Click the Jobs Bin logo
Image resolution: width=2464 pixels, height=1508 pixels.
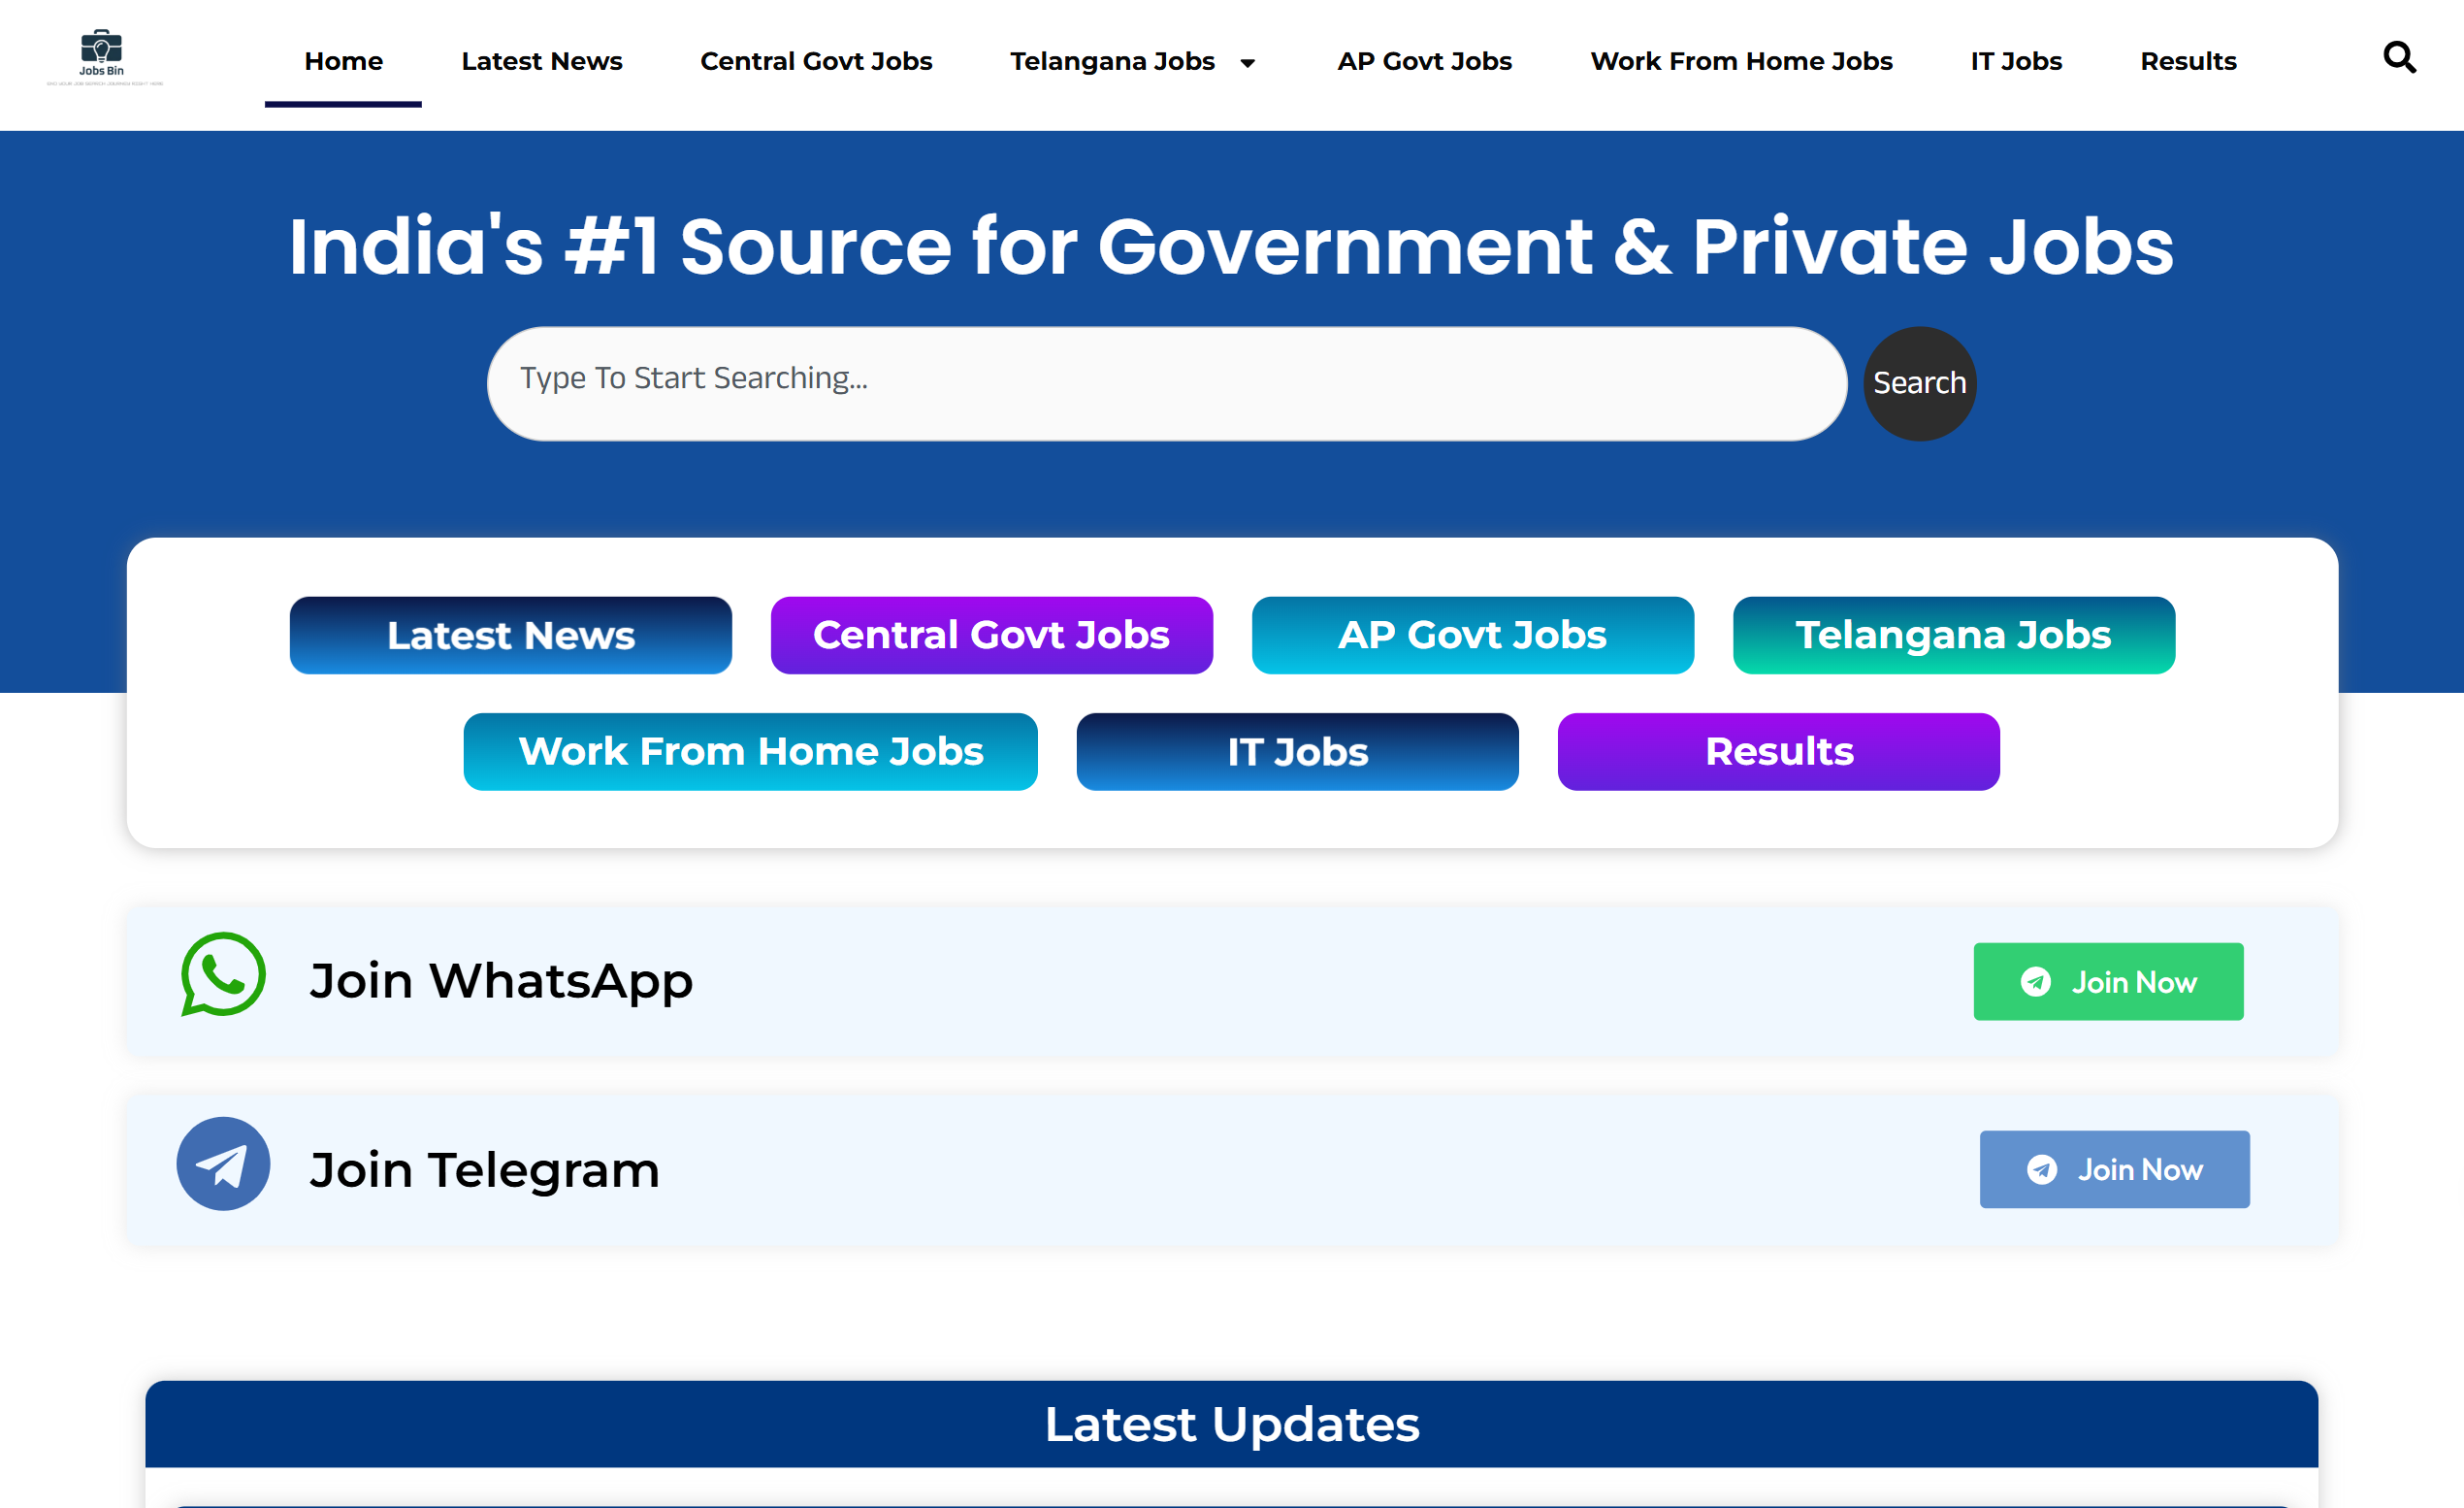pyautogui.click(x=102, y=57)
